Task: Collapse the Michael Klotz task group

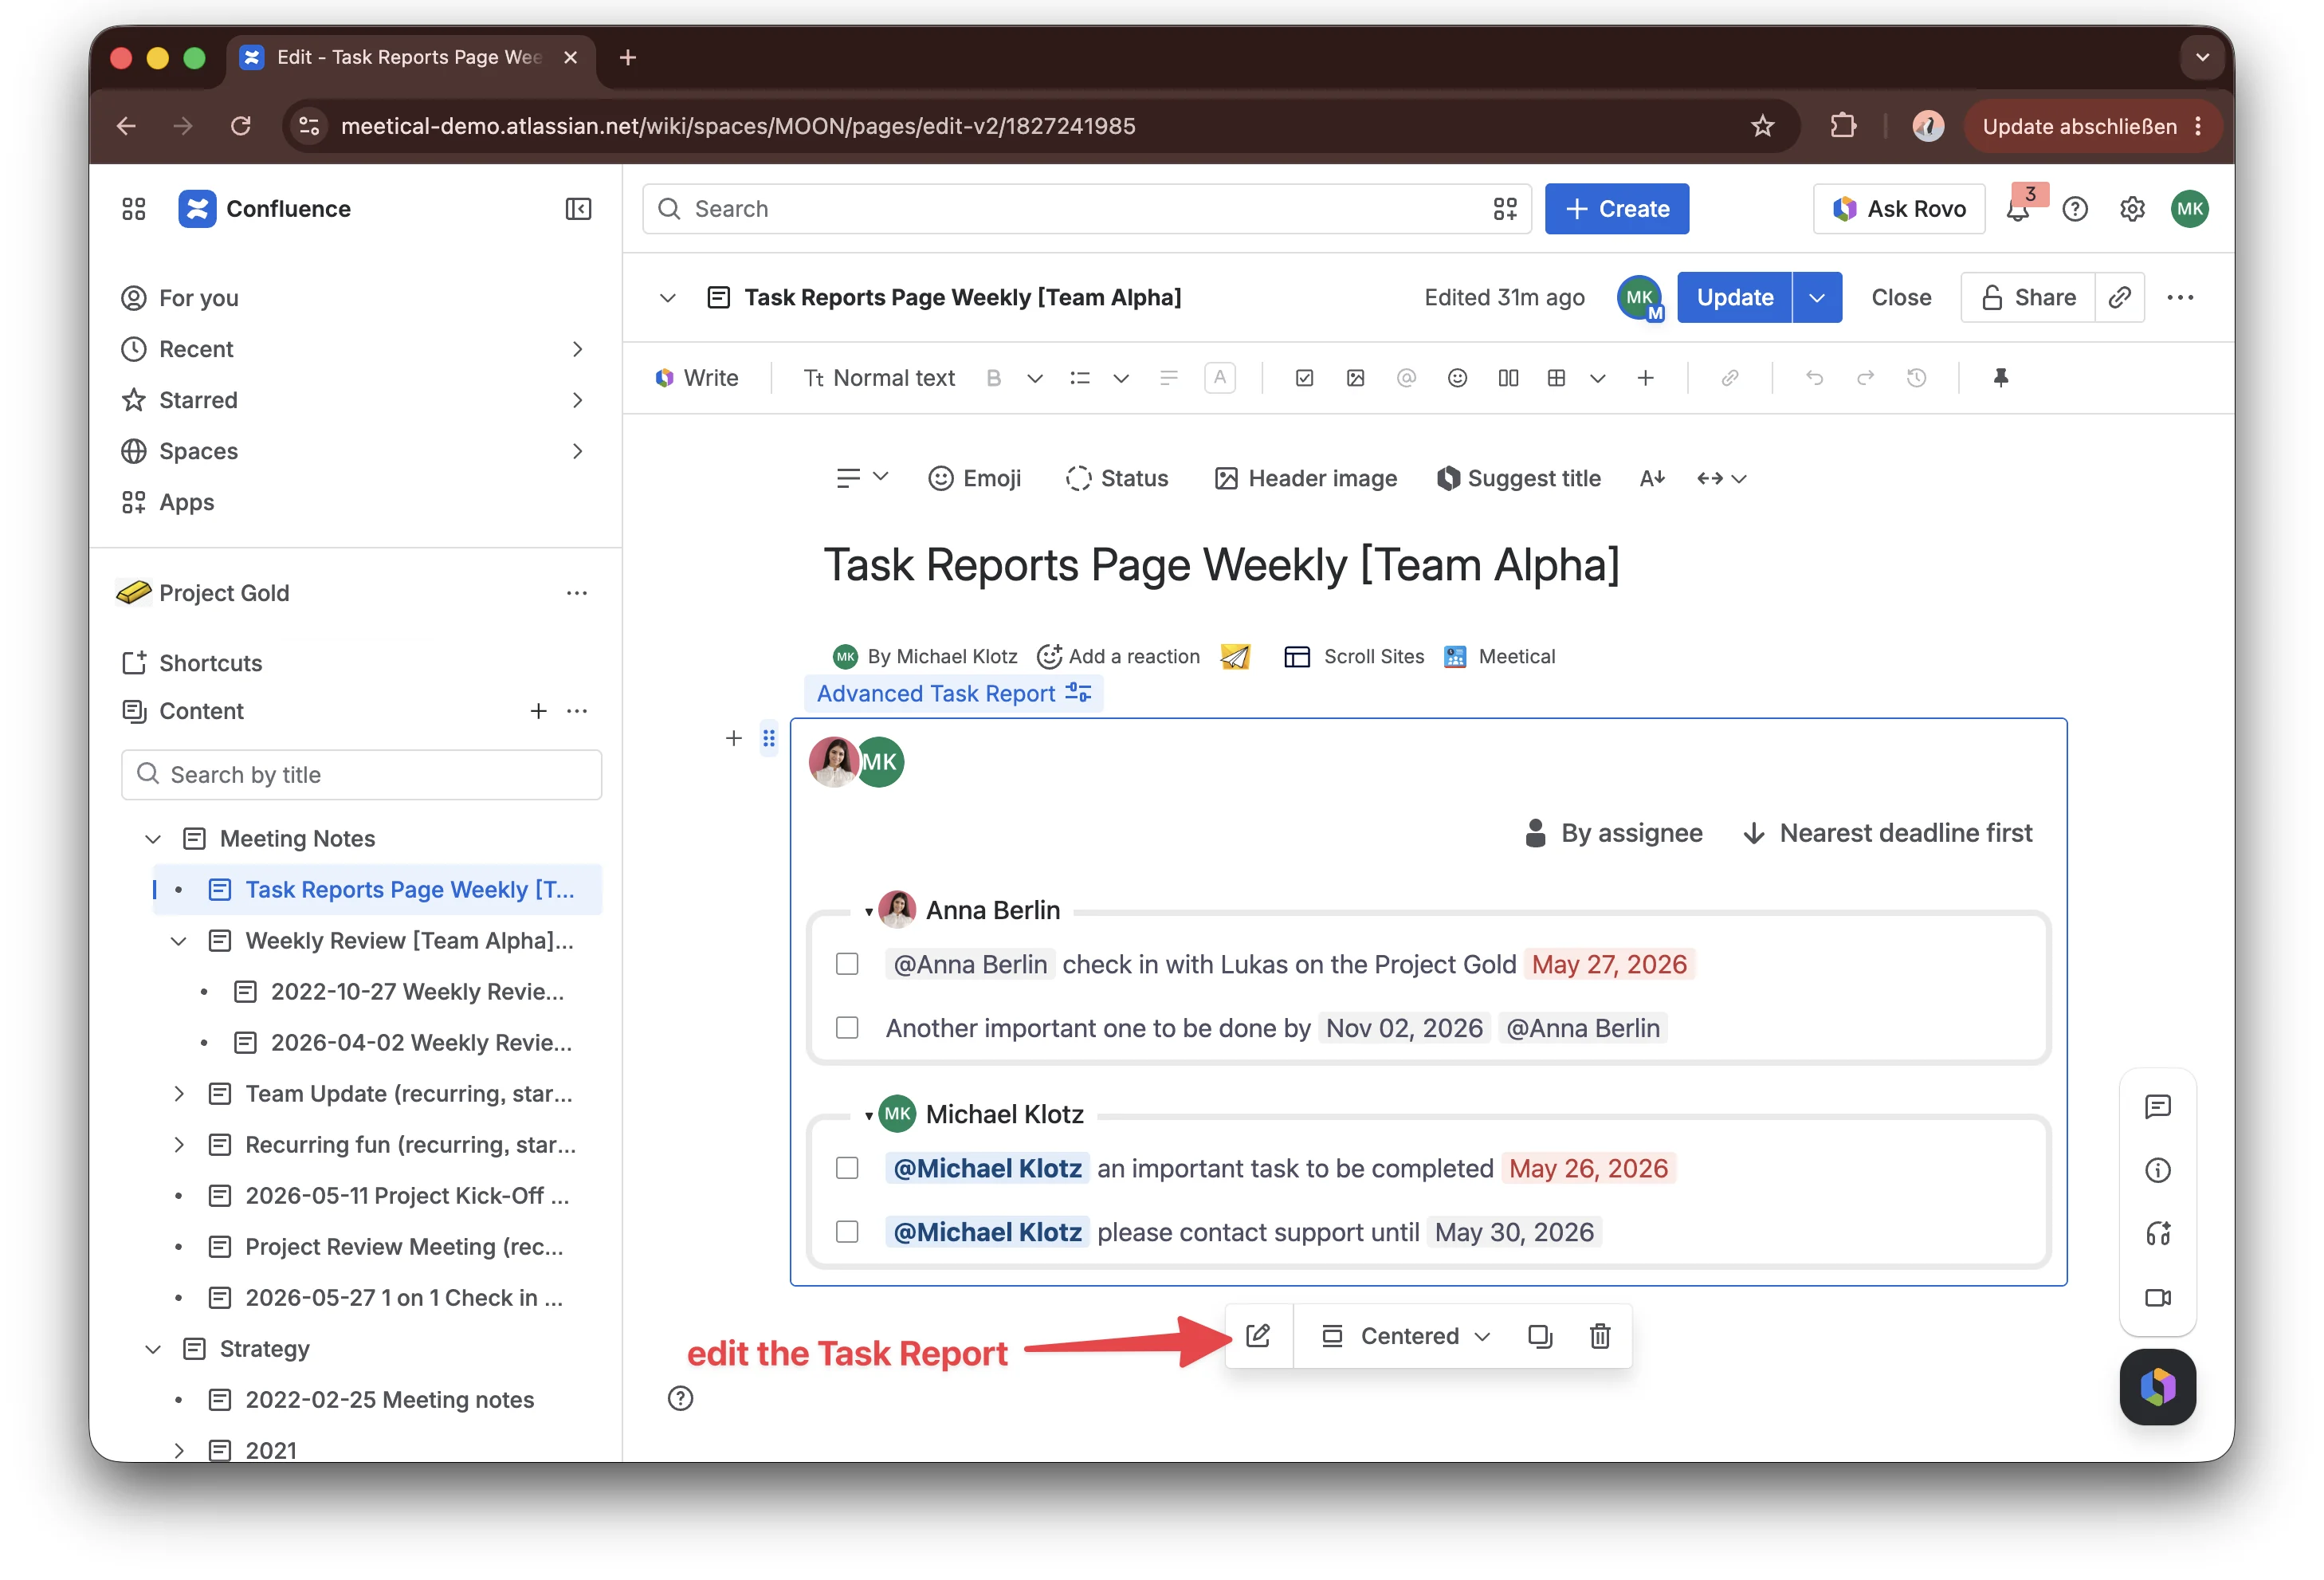Action: point(869,1116)
